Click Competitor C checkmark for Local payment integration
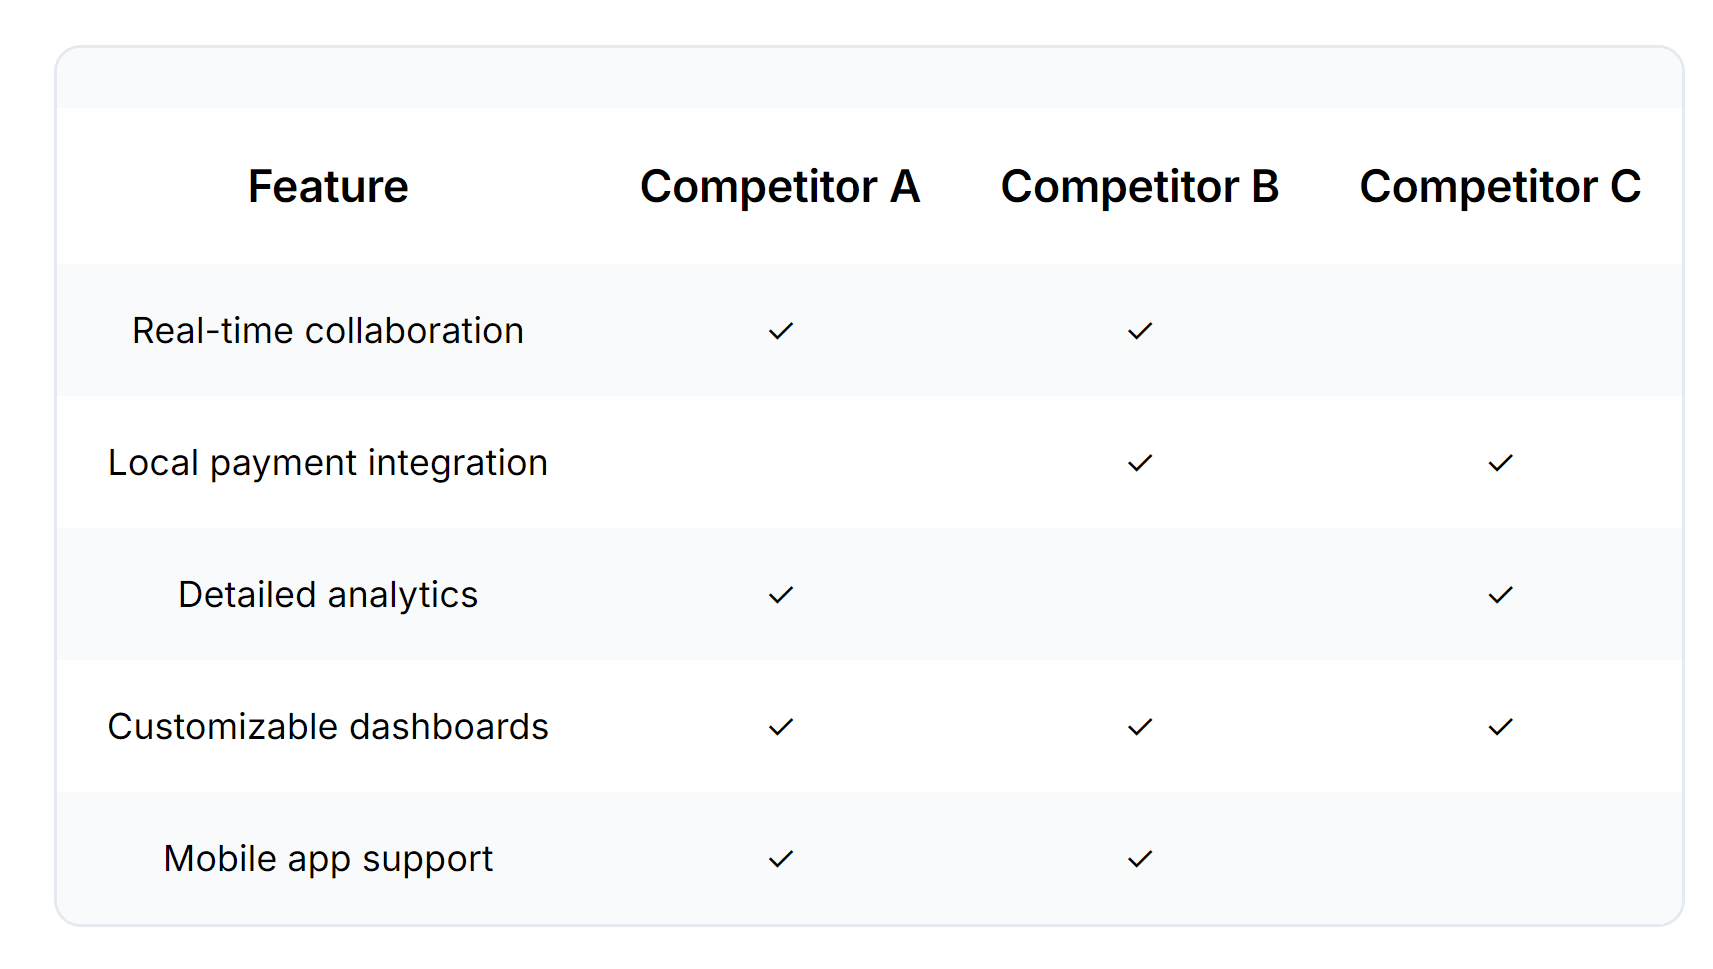Image resolution: width=1713 pixels, height=969 pixels. coord(1500,463)
